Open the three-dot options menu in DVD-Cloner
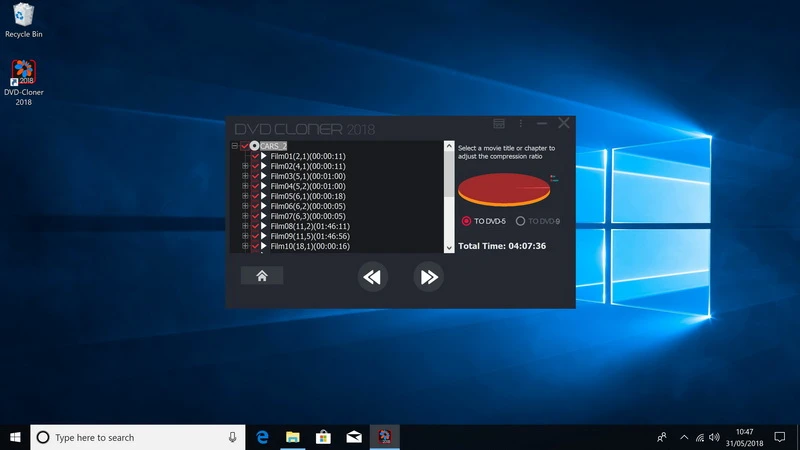This screenshot has height=450, width=800. pyautogui.click(x=520, y=123)
